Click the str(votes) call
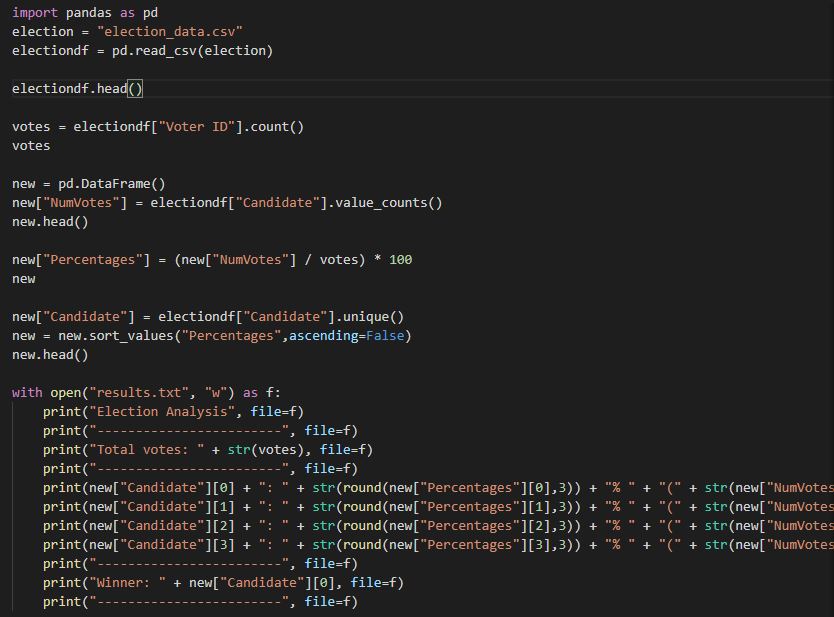Viewport: 834px width, 617px height. (x=266, y=450)
